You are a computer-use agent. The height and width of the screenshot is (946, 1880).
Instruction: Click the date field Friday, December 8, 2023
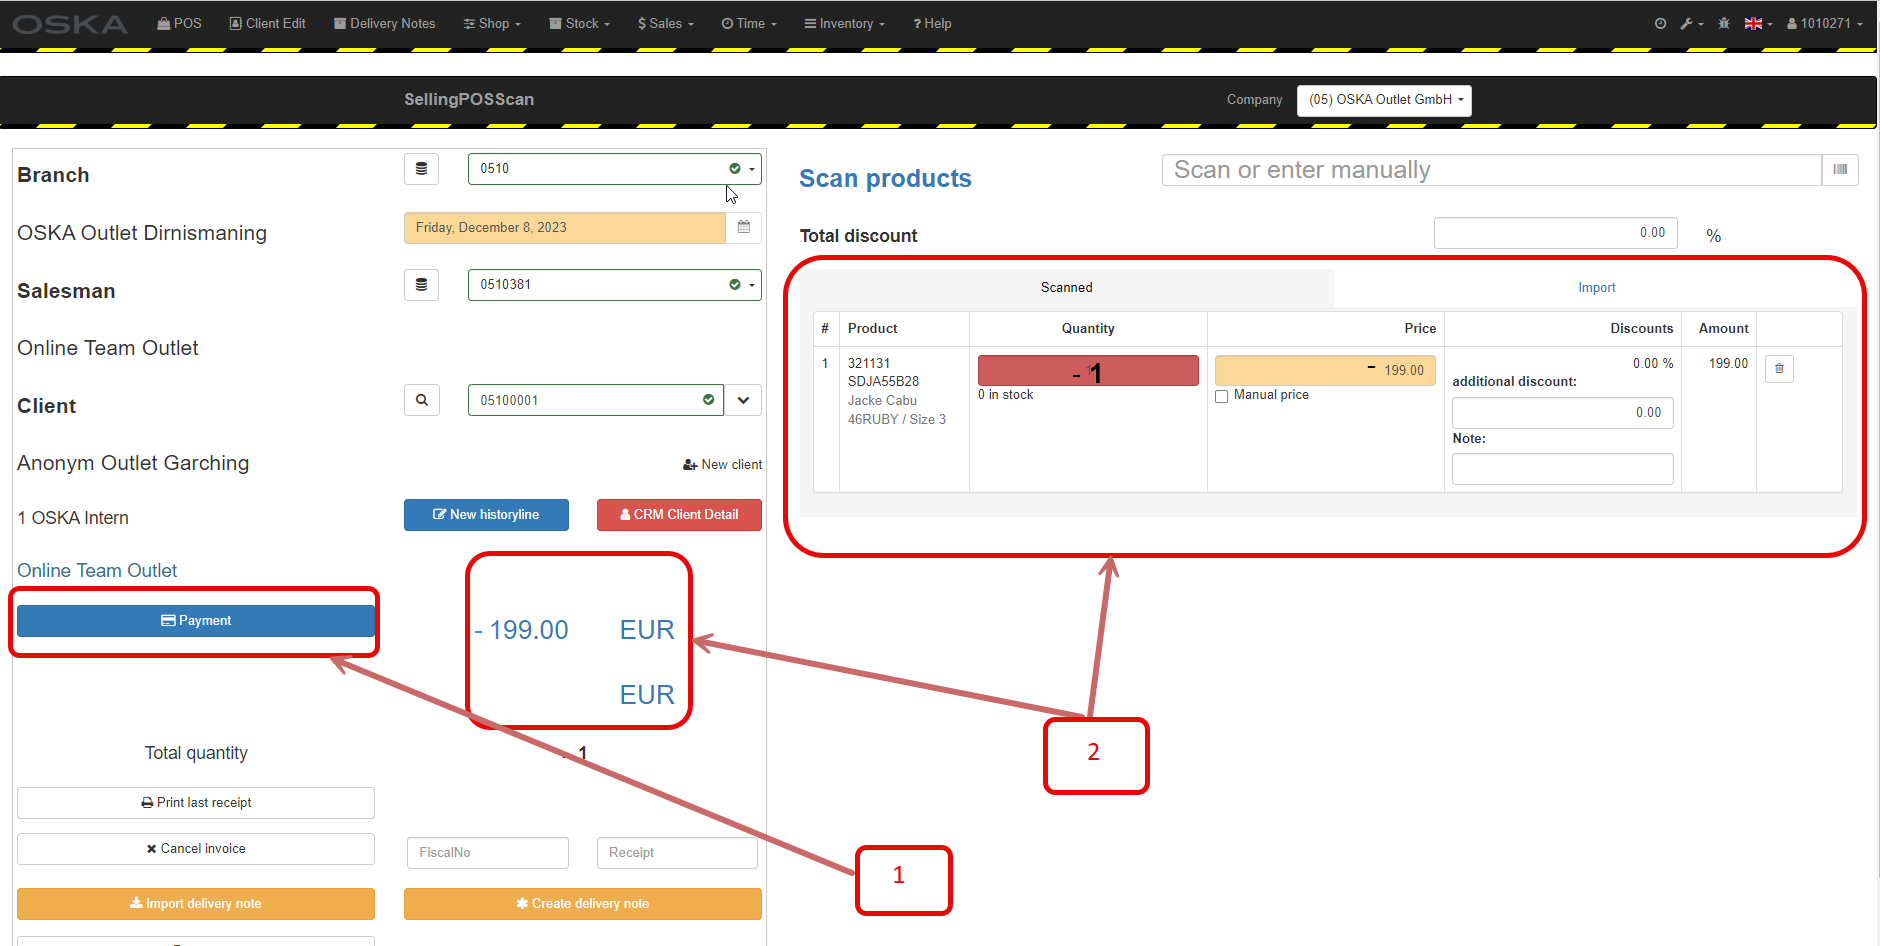pyautogui.click(x=565, y=228)
